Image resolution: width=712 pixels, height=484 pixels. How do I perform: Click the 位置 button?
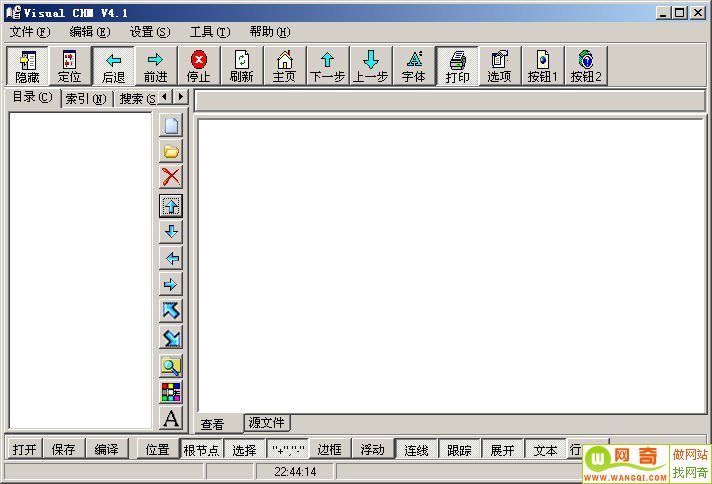click(x=158, y=449)
